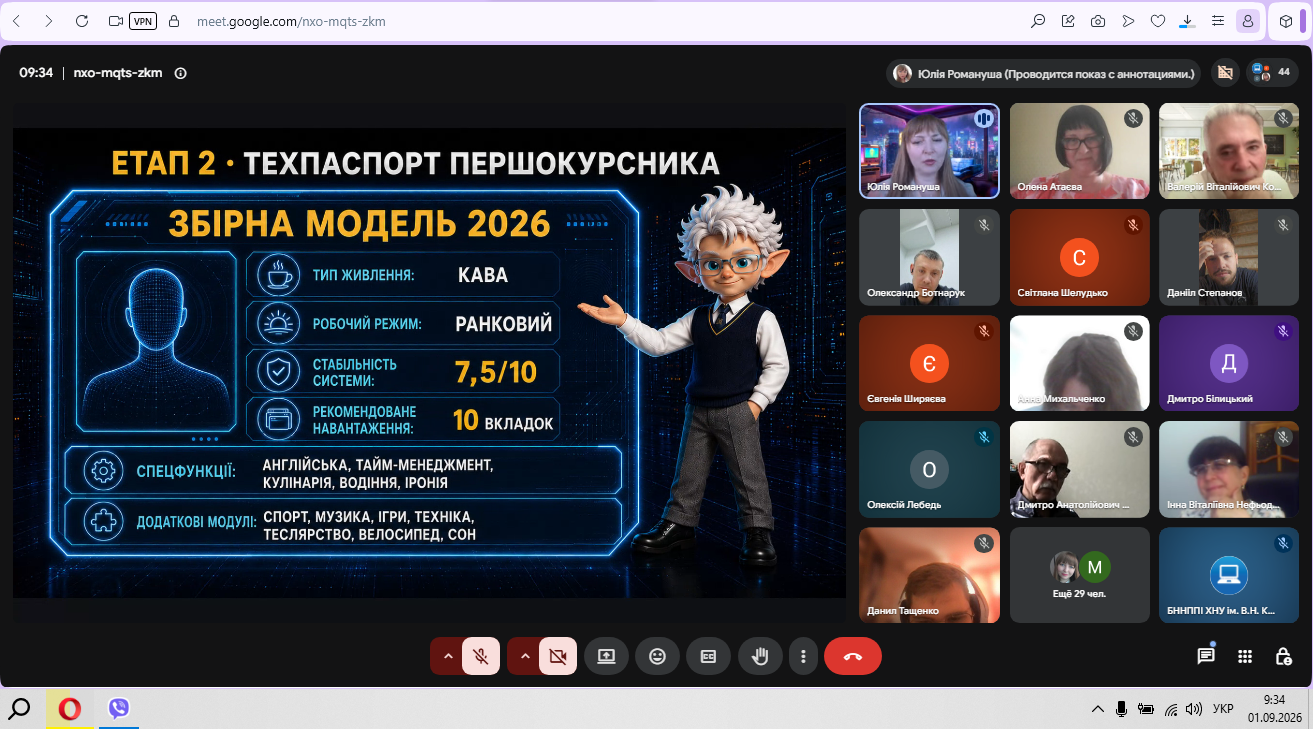The height and width of the screenshot is (729, 1313).
Task: Expand audio settings chevron
Action: pyautogui.click(x=447, y=656)
